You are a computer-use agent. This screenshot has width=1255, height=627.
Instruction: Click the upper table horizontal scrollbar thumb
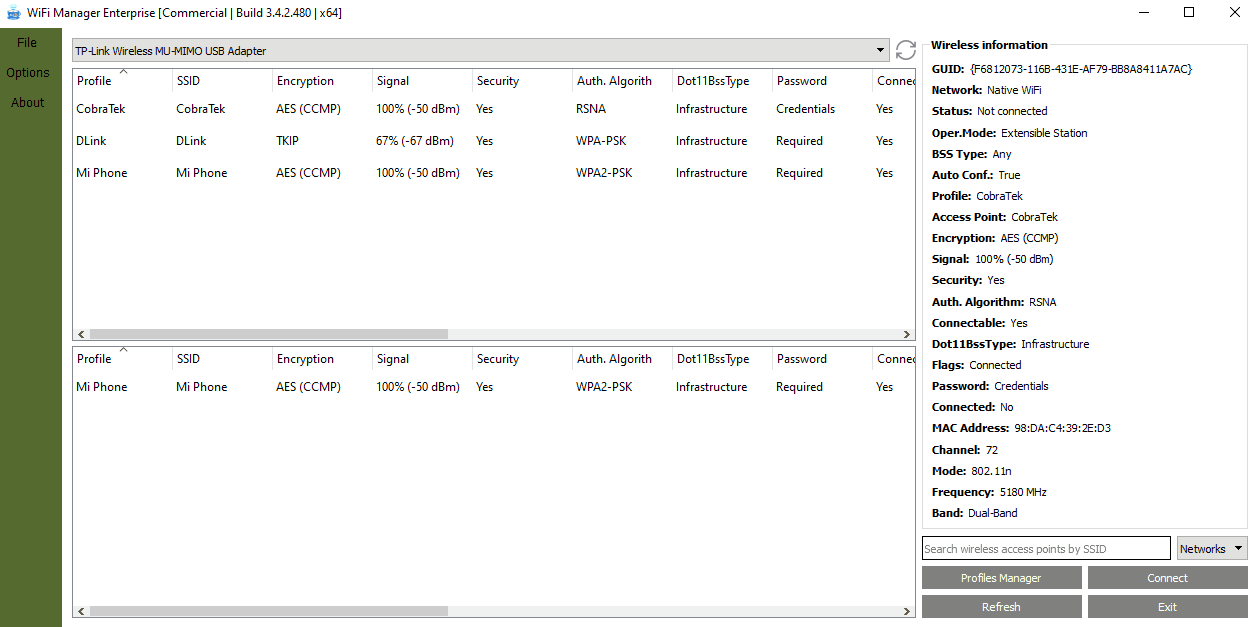pyautogui.click(x=268, y=334)
